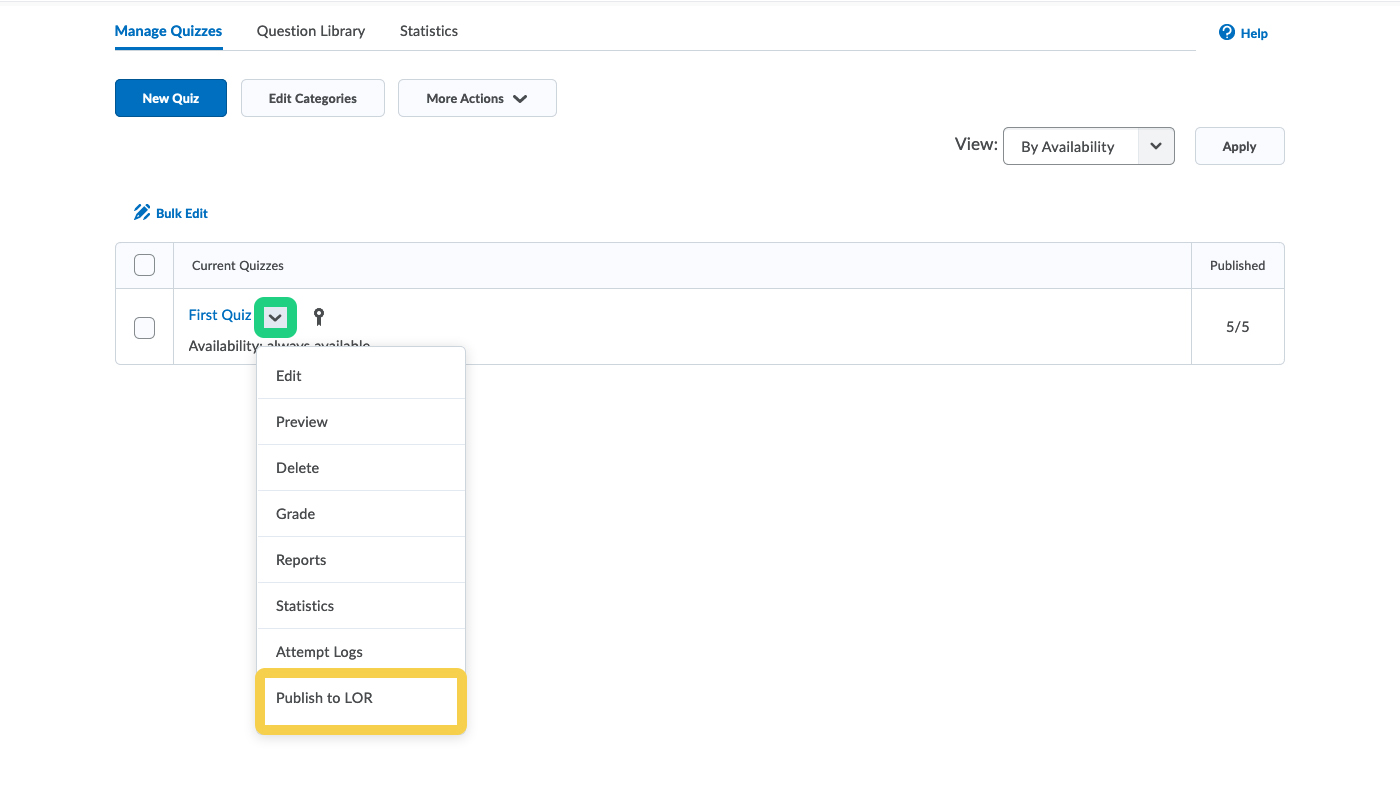Viewport: 1400px width, 787px height.
Task: Pick Delete from the quiz menu
Action: [x=298, y=468]
